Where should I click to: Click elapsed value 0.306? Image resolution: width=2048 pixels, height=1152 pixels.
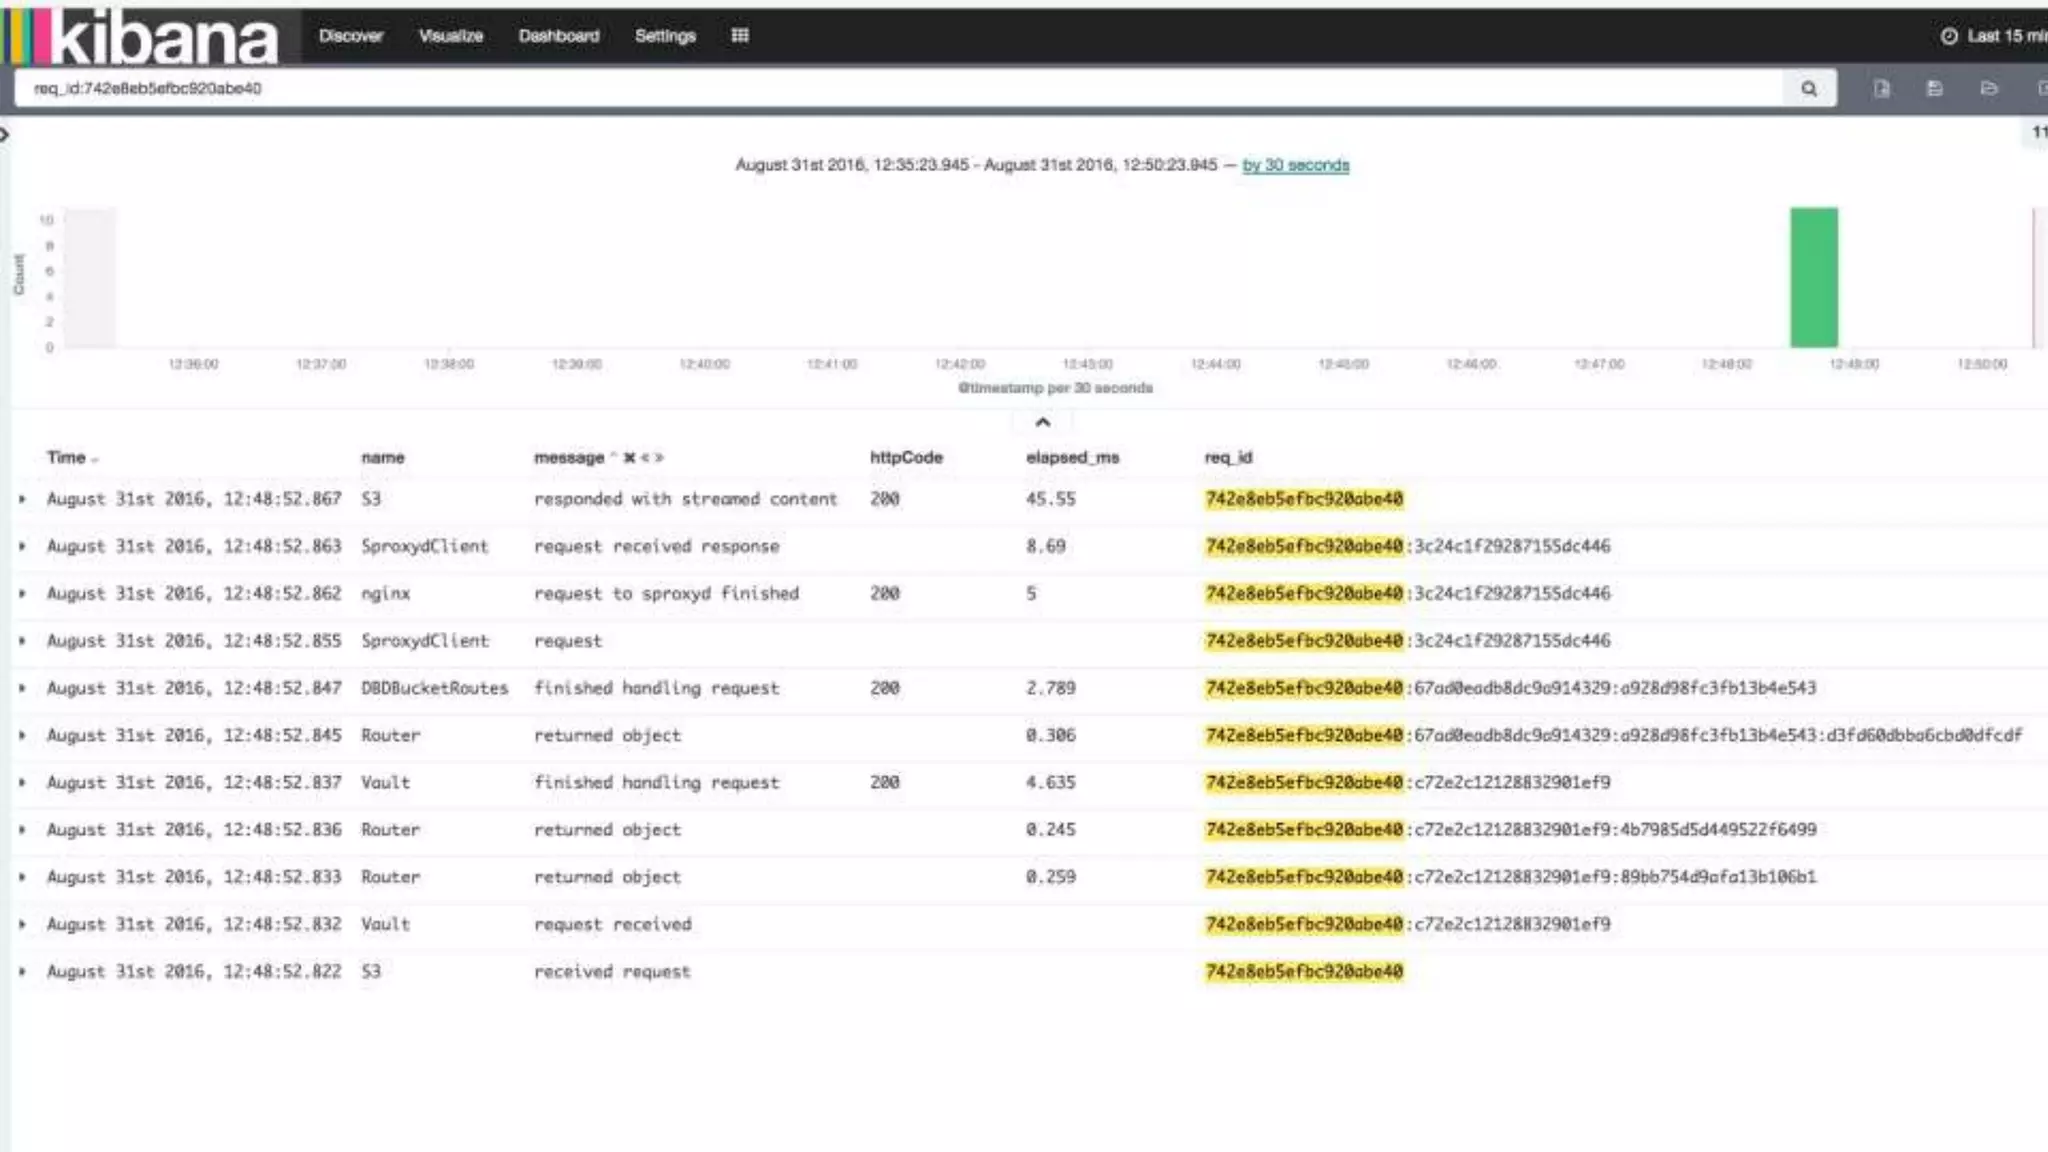click(1050, 735)
